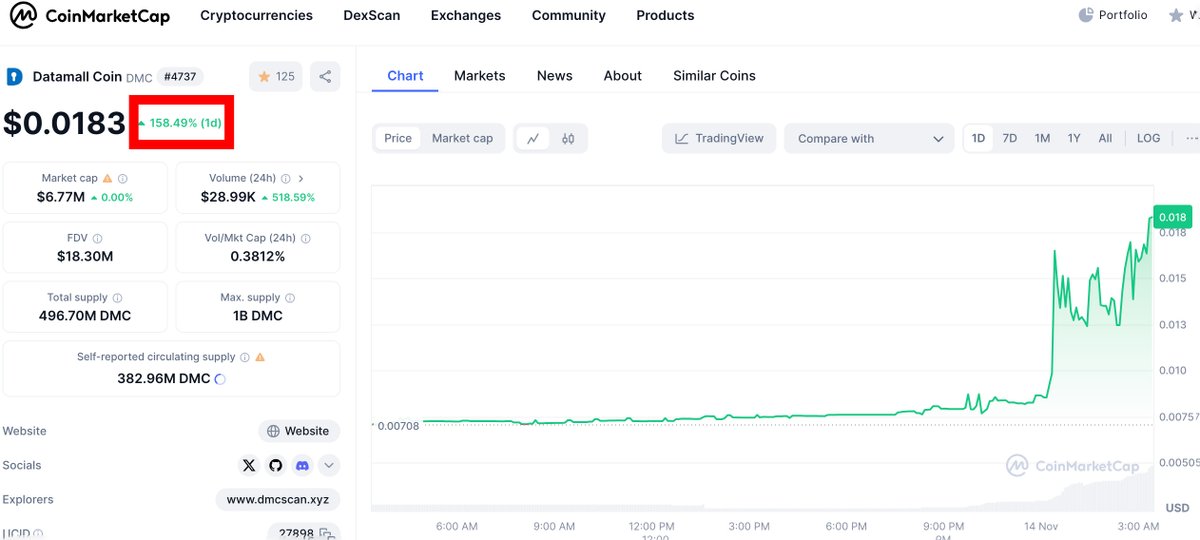Switch to the News tab
The height and width of the screenshot is (540, 1200).
[x=555, y=76]
